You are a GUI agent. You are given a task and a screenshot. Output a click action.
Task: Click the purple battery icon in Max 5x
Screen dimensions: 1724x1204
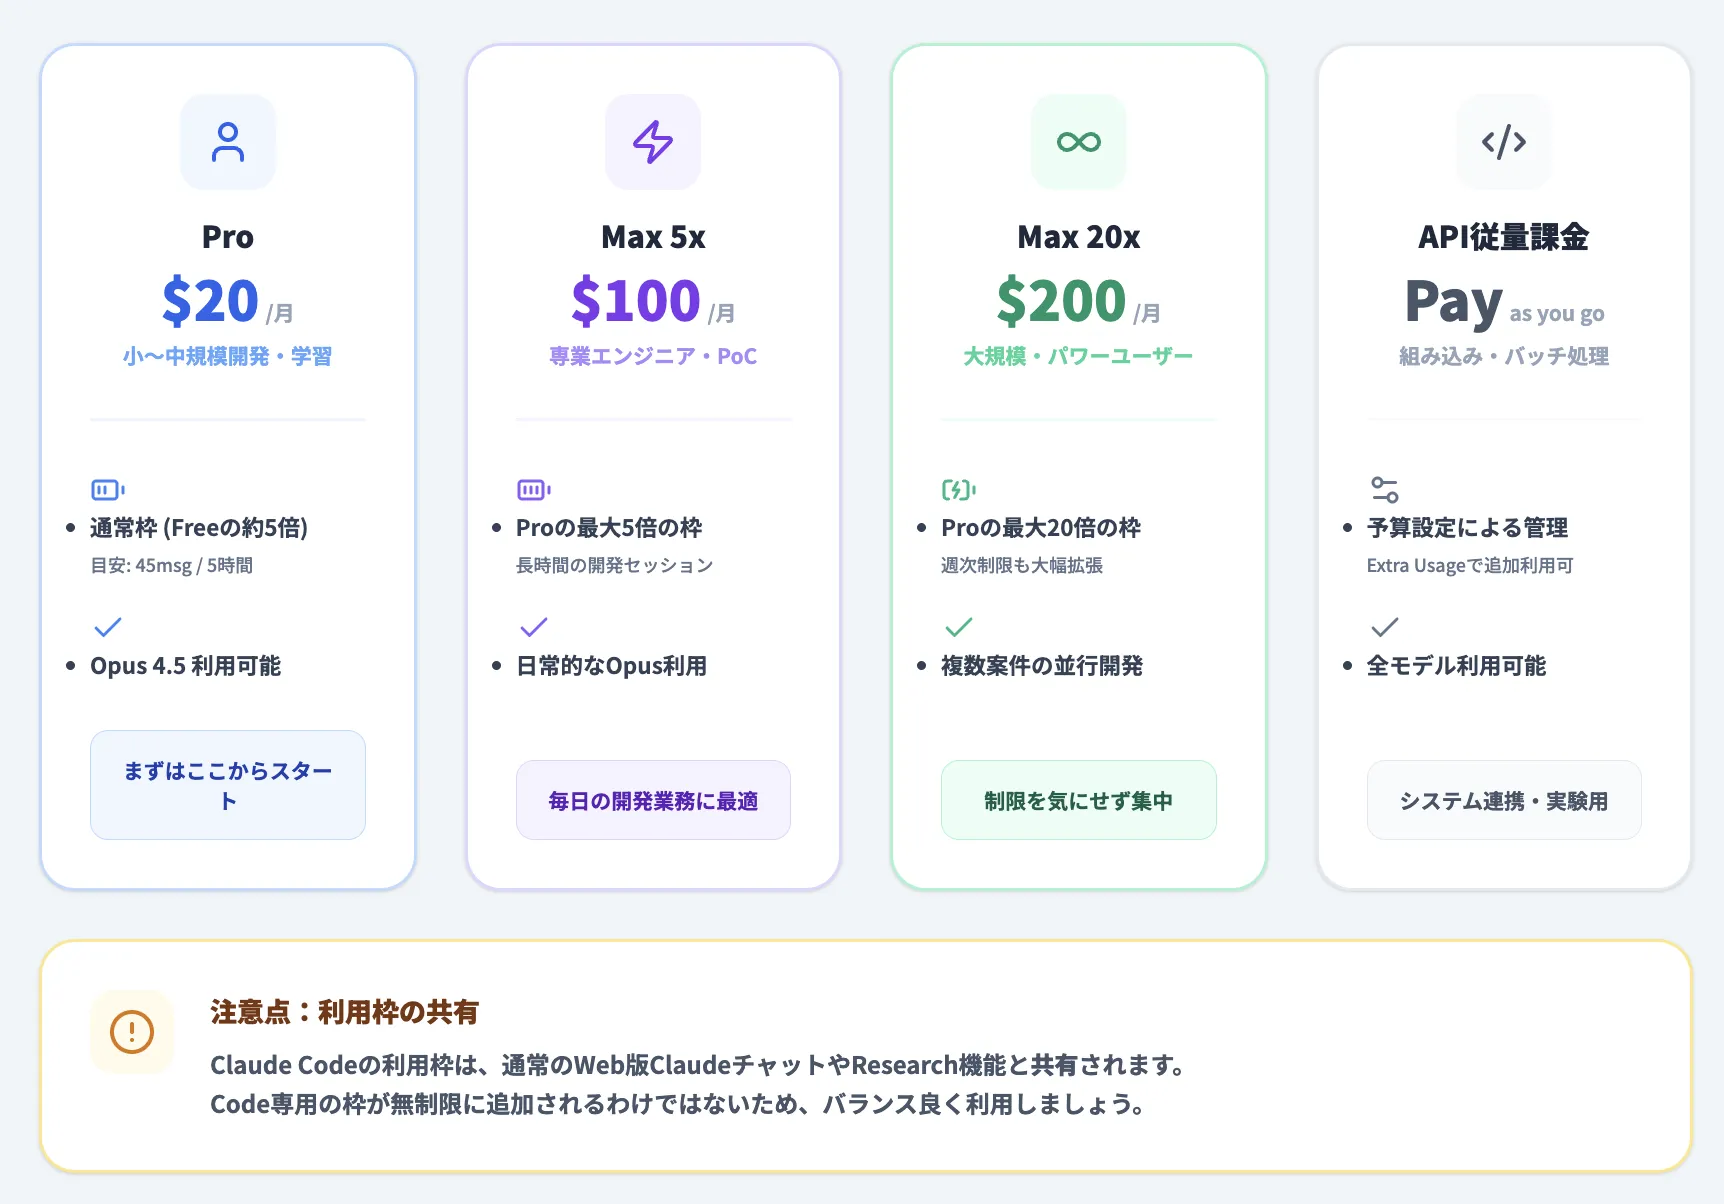click(533, 489)
